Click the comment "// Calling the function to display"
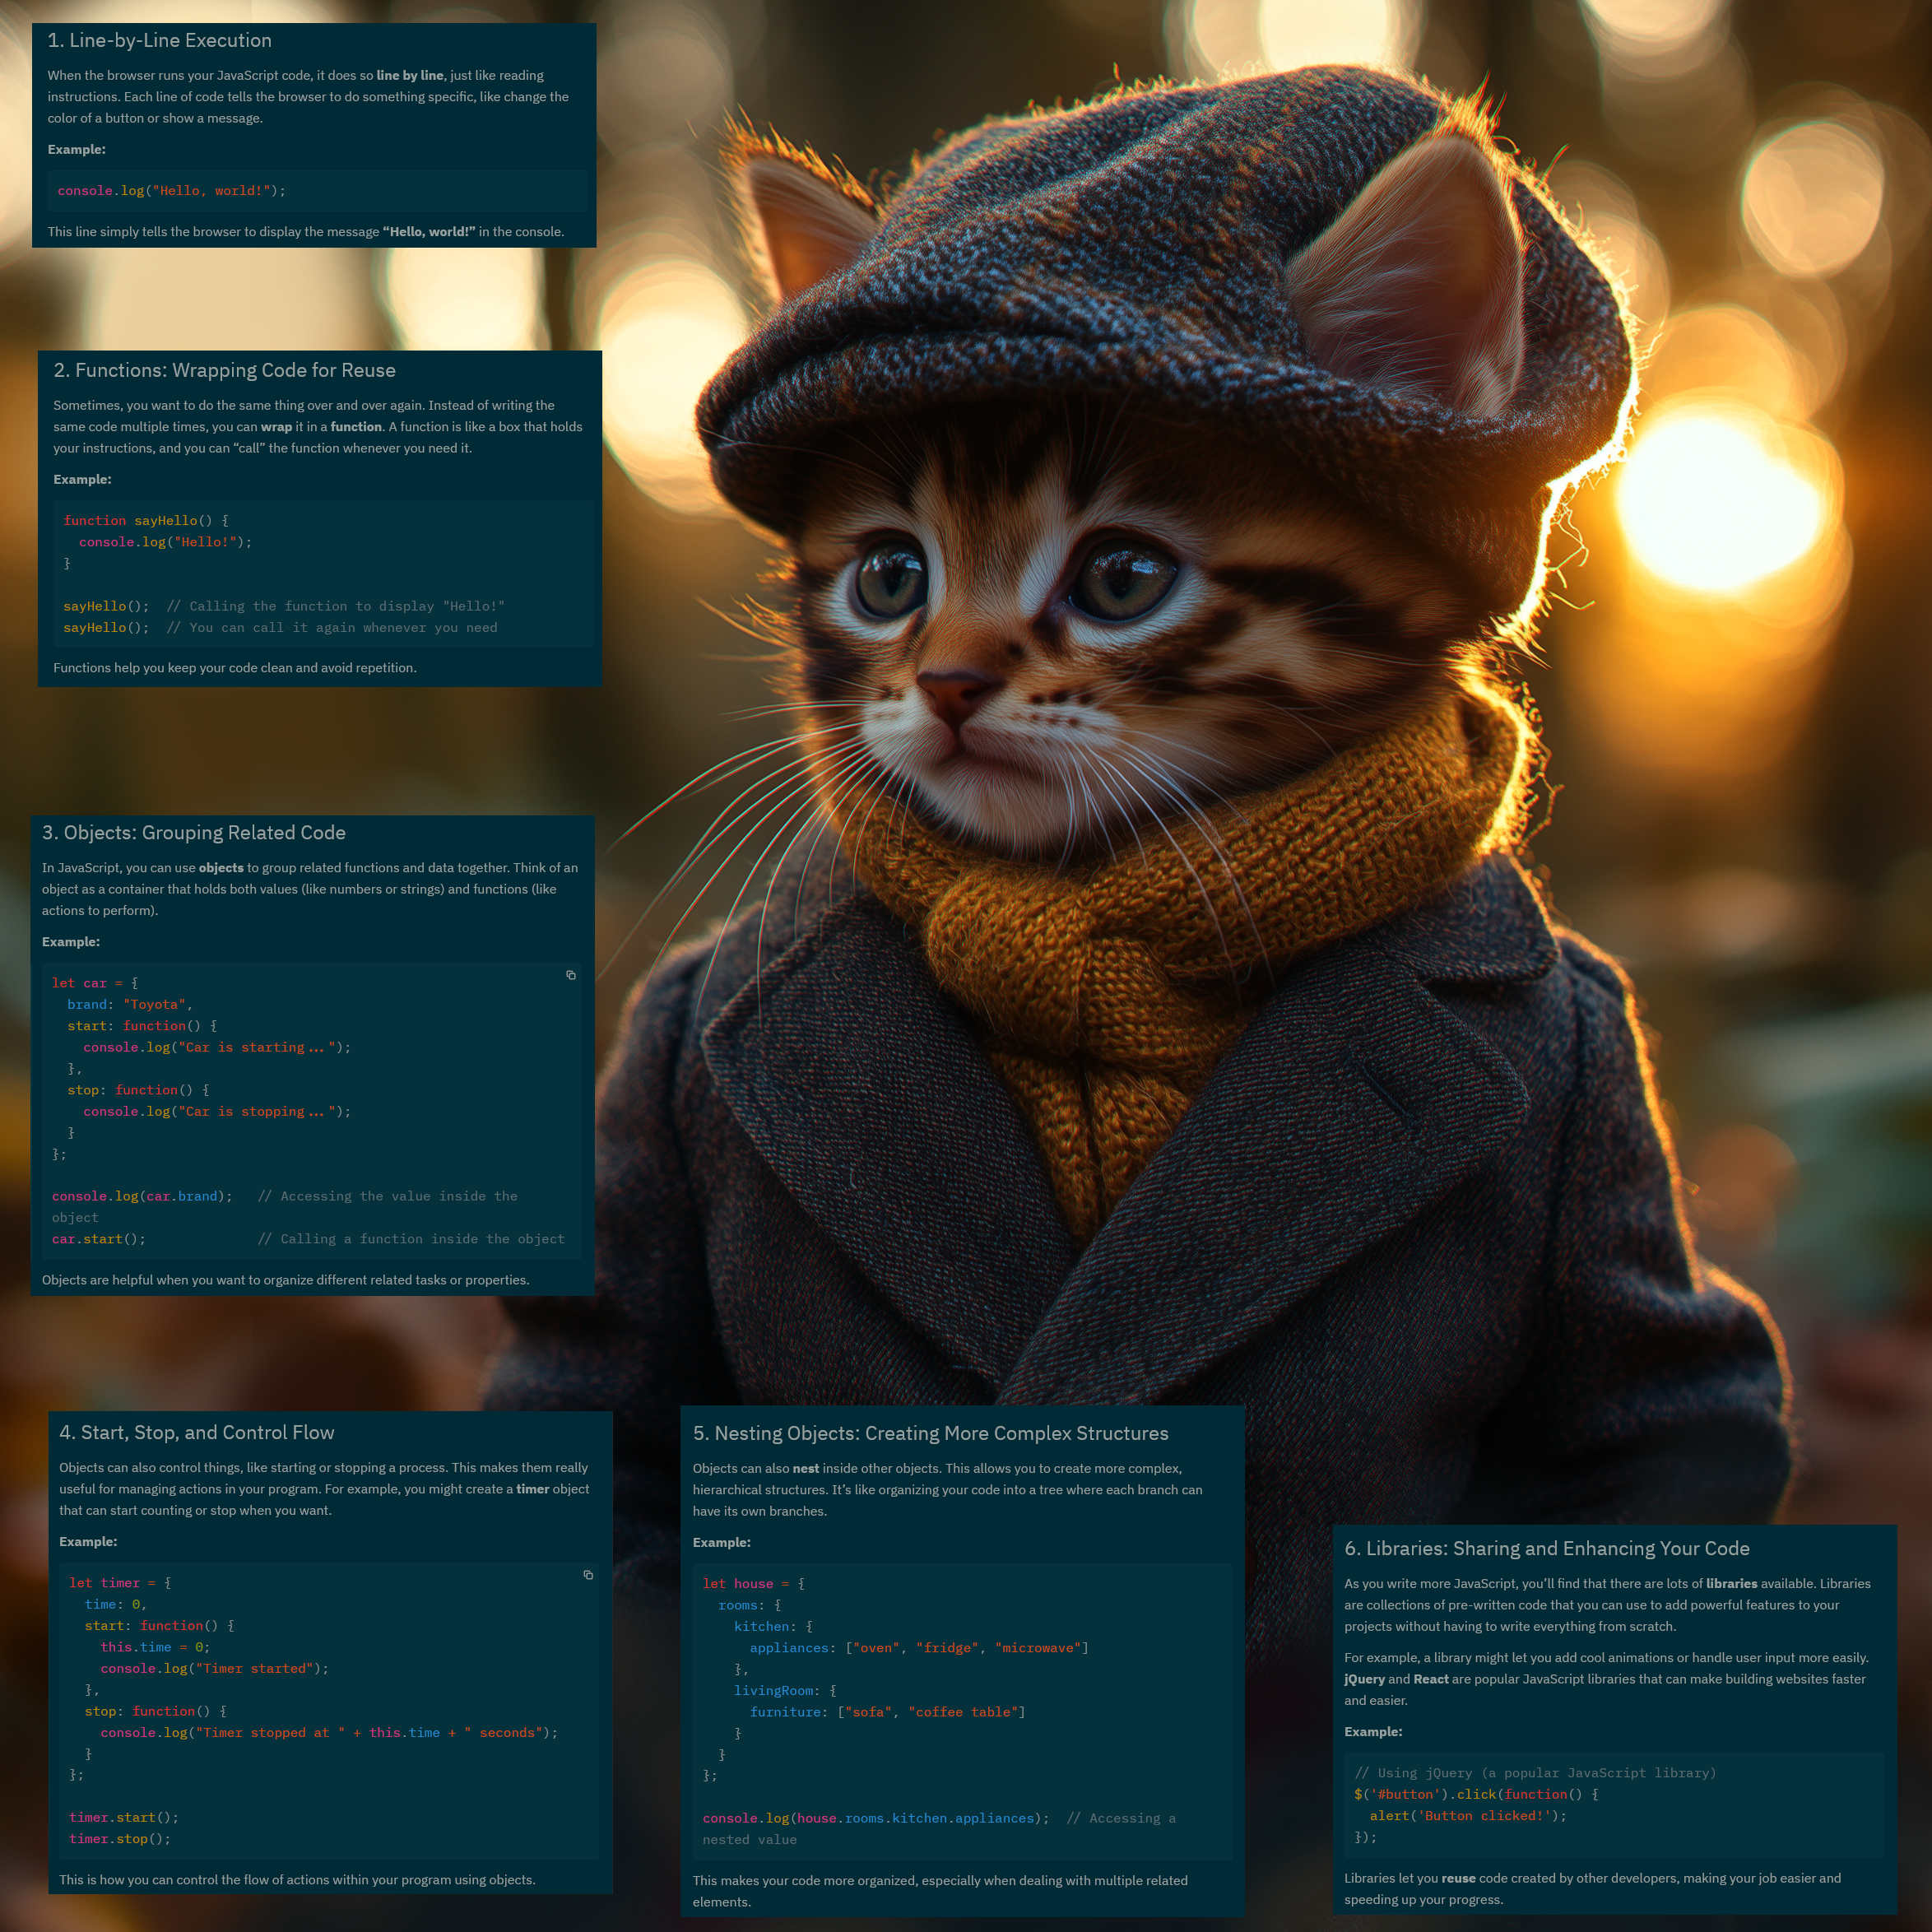1932x1932 pixels. point(336,606)
